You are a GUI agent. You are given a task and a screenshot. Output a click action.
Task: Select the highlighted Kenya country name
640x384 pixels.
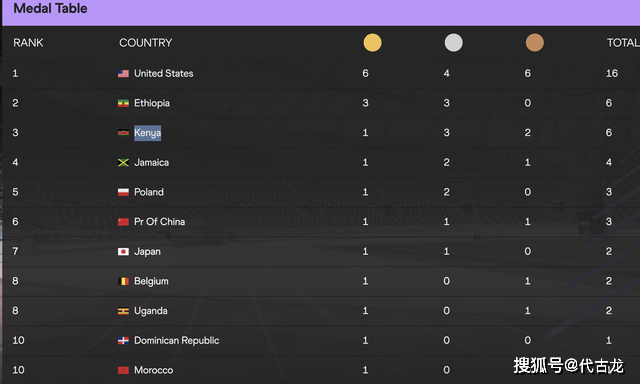(147, 133)
